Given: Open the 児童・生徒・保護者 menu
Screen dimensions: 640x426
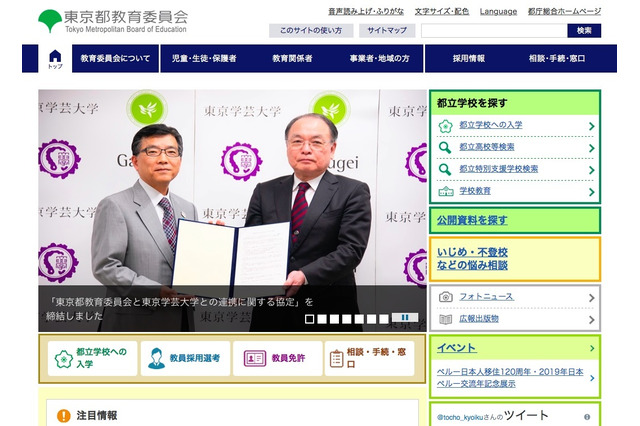Looking at the screenshot, I should (x=204, y=59).
